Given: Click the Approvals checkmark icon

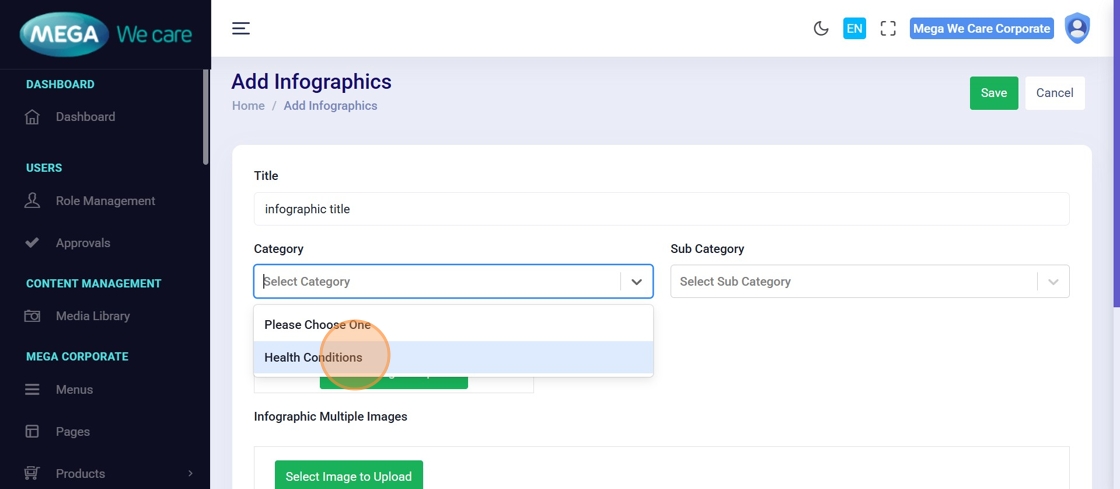Looking at the screenshot, I should pyautogui.click(x=32, y=243).
